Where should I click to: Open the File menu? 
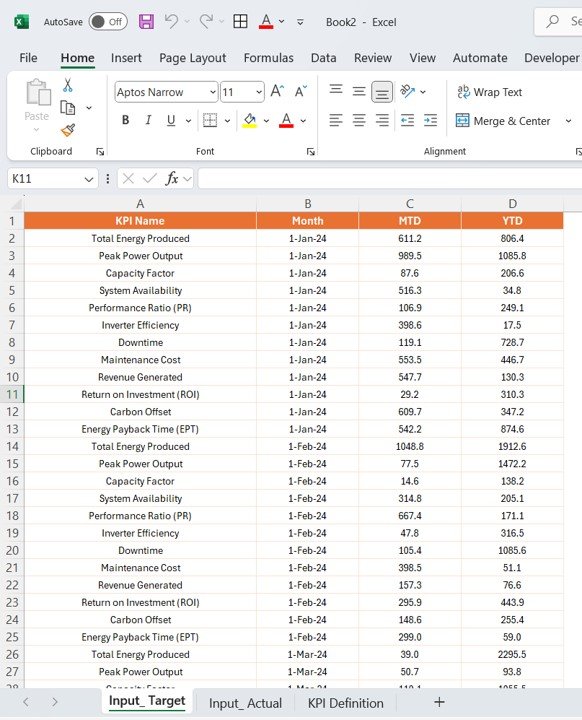pyautogui.click(x=28, y=58)
